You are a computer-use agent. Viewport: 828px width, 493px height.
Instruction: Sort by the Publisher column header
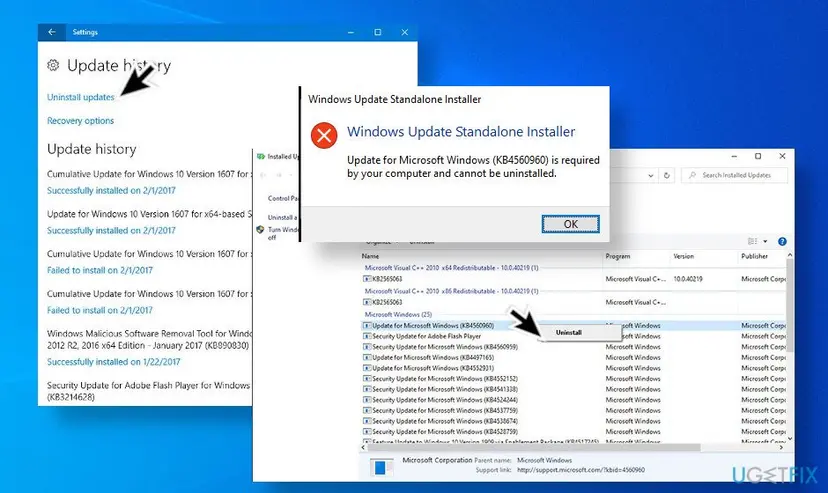pos(754,256)
